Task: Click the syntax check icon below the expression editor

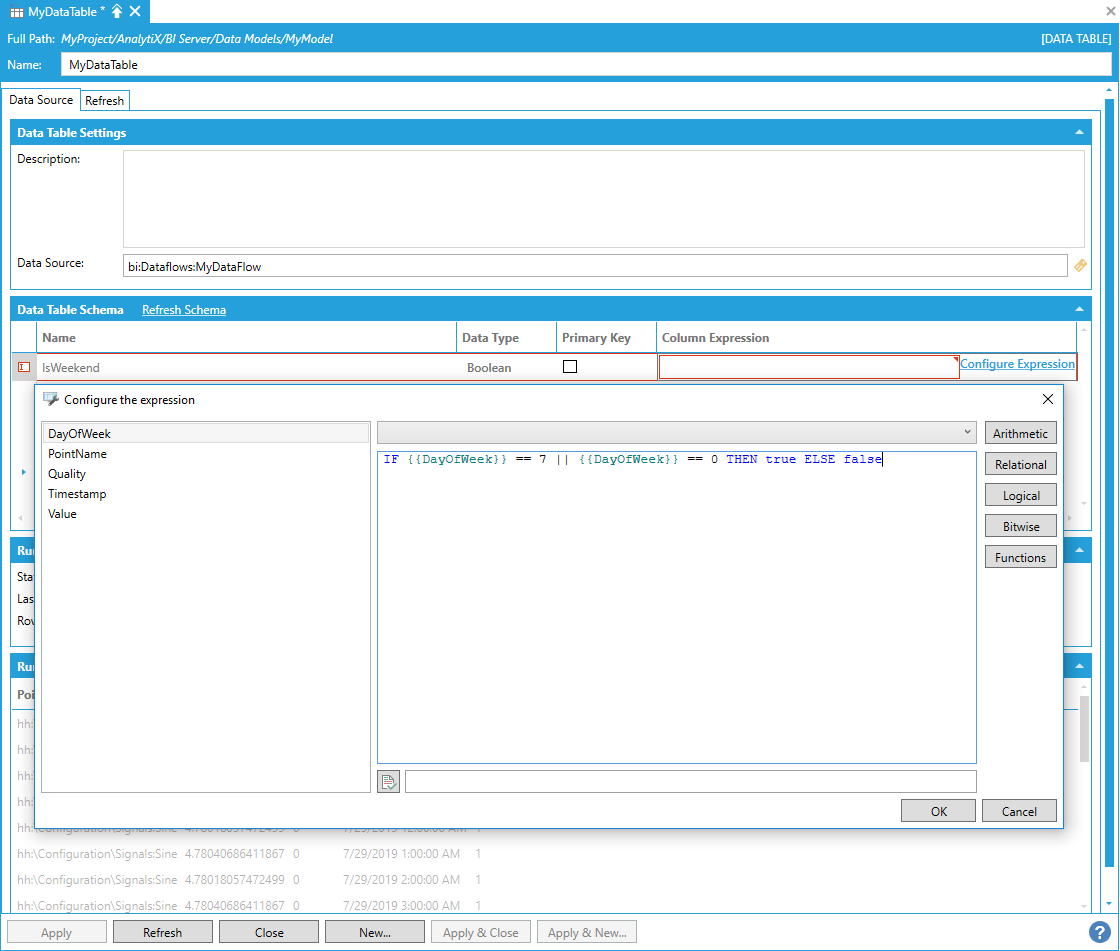Action: [389, 782]
